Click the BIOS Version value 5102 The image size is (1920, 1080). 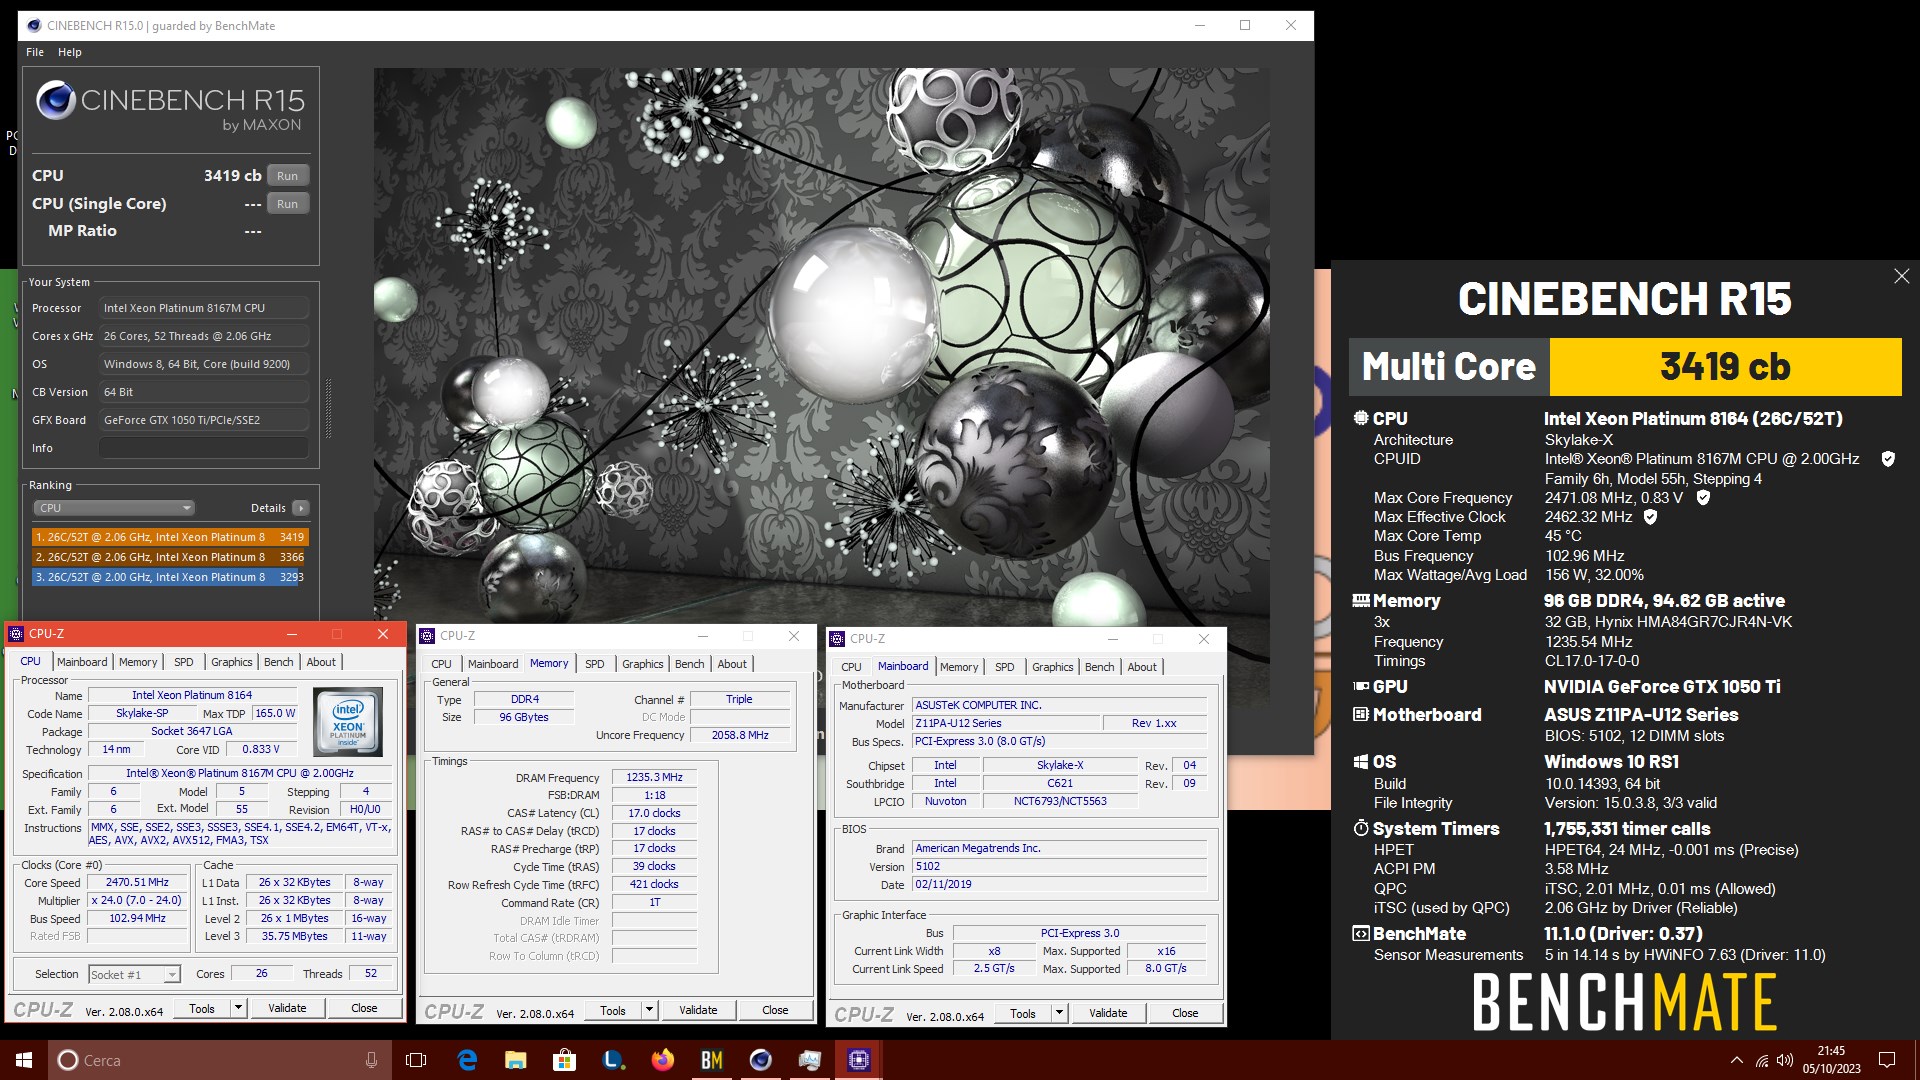1059,866
